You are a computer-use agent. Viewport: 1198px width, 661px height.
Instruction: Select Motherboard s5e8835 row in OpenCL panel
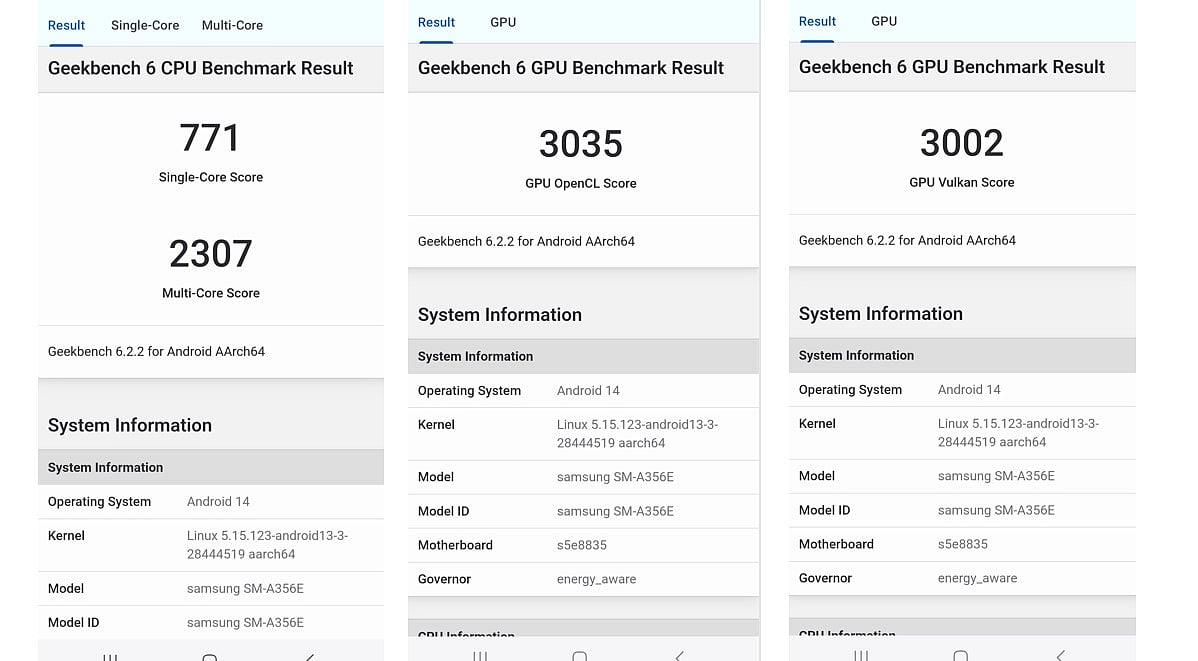click(x=583, y=545)
